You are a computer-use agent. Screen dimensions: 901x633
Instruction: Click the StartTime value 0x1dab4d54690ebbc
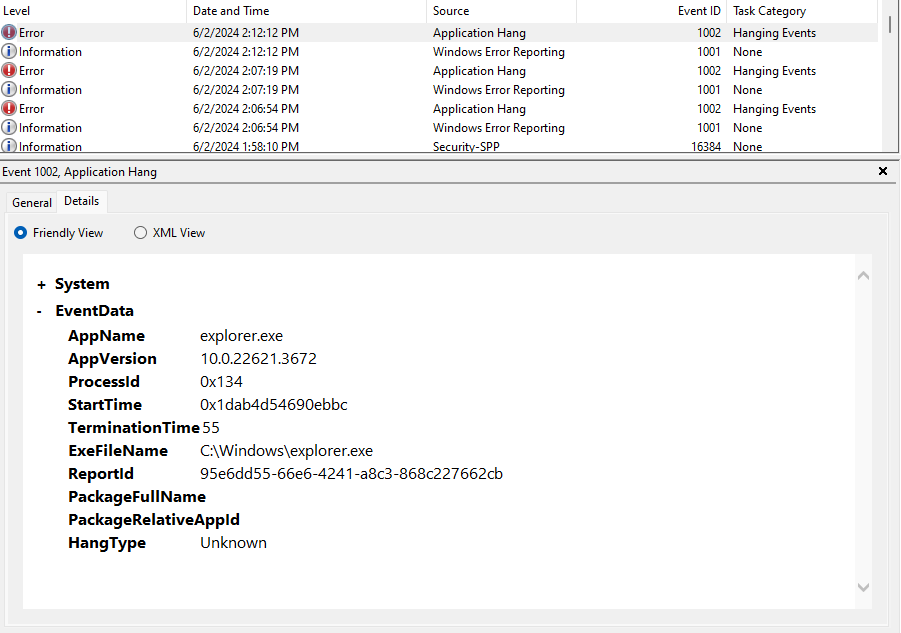click(274, 404)
